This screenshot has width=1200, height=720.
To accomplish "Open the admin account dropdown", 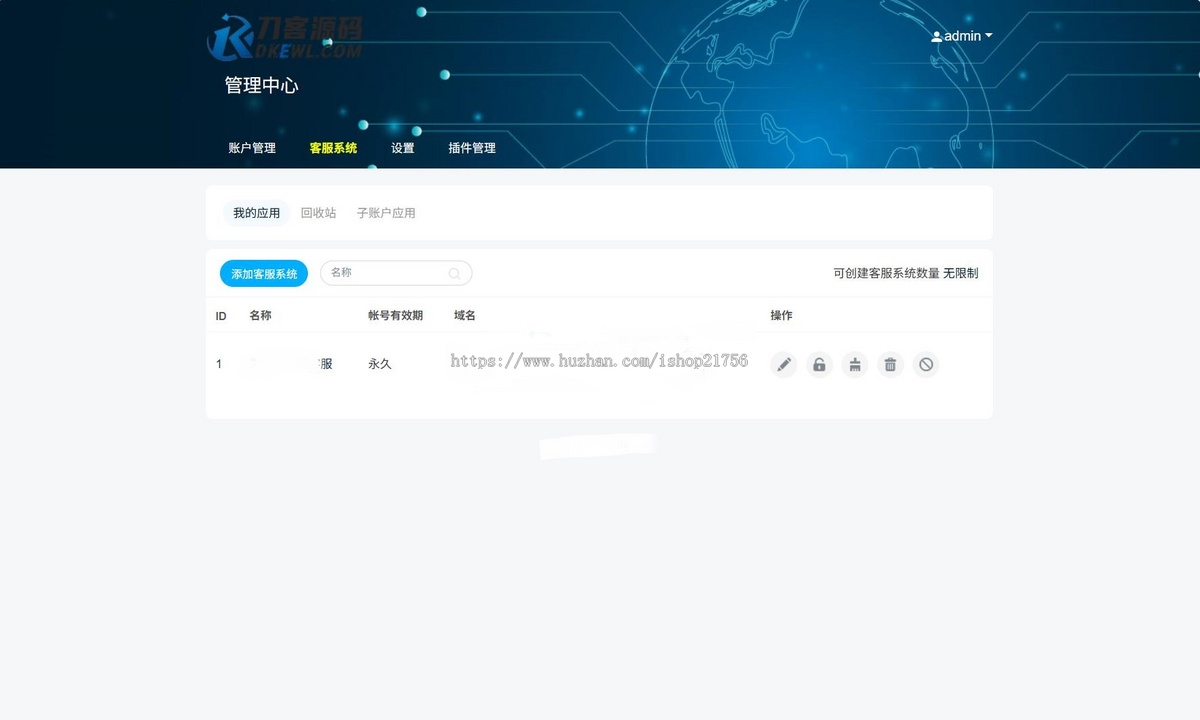I will point(962,36).
